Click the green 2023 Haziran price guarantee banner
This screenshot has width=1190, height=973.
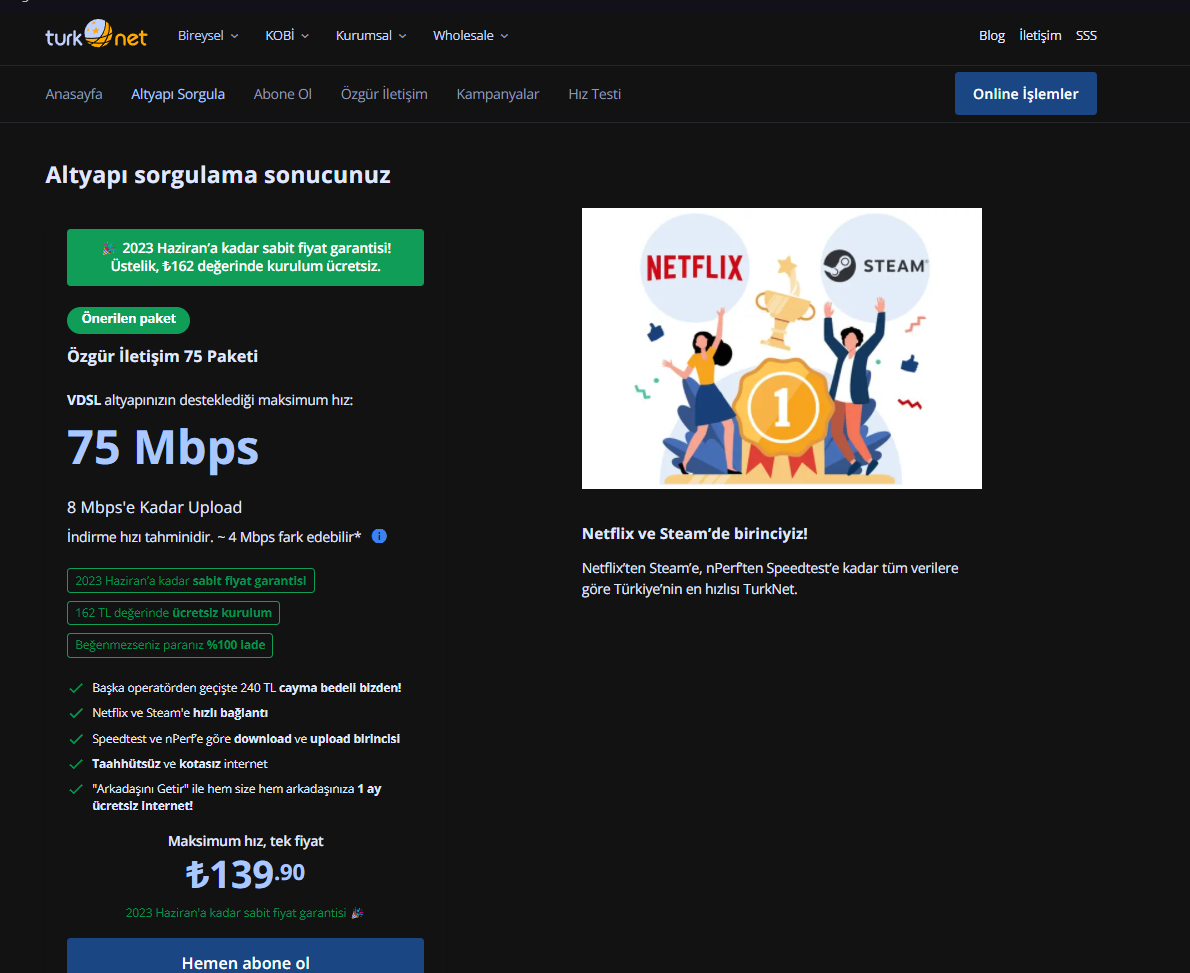click(245, 257)
